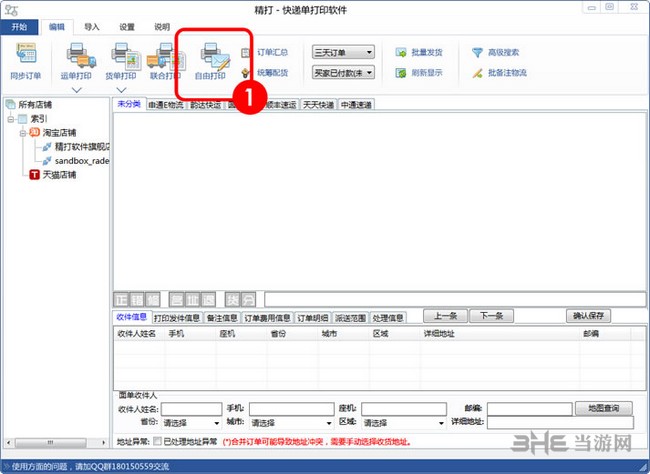Click the 货单打印 goods list print icon
650x474 pixels.
[126, 56]
